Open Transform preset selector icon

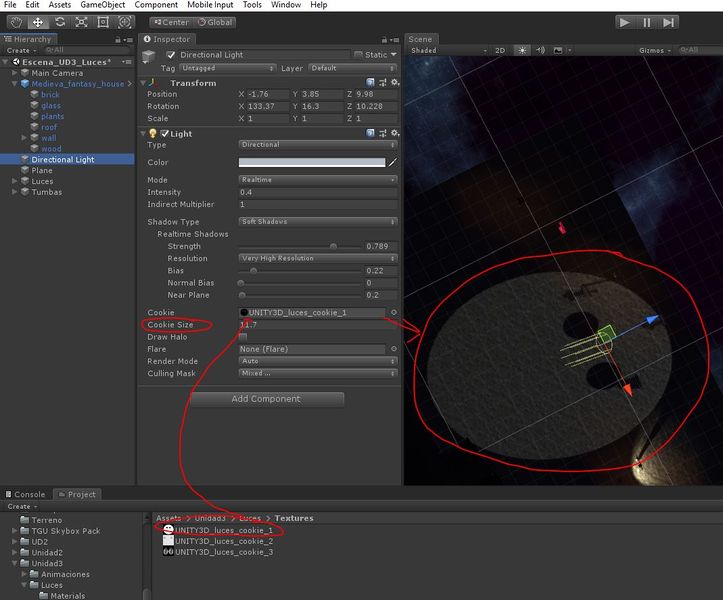(x=382, y=82)
